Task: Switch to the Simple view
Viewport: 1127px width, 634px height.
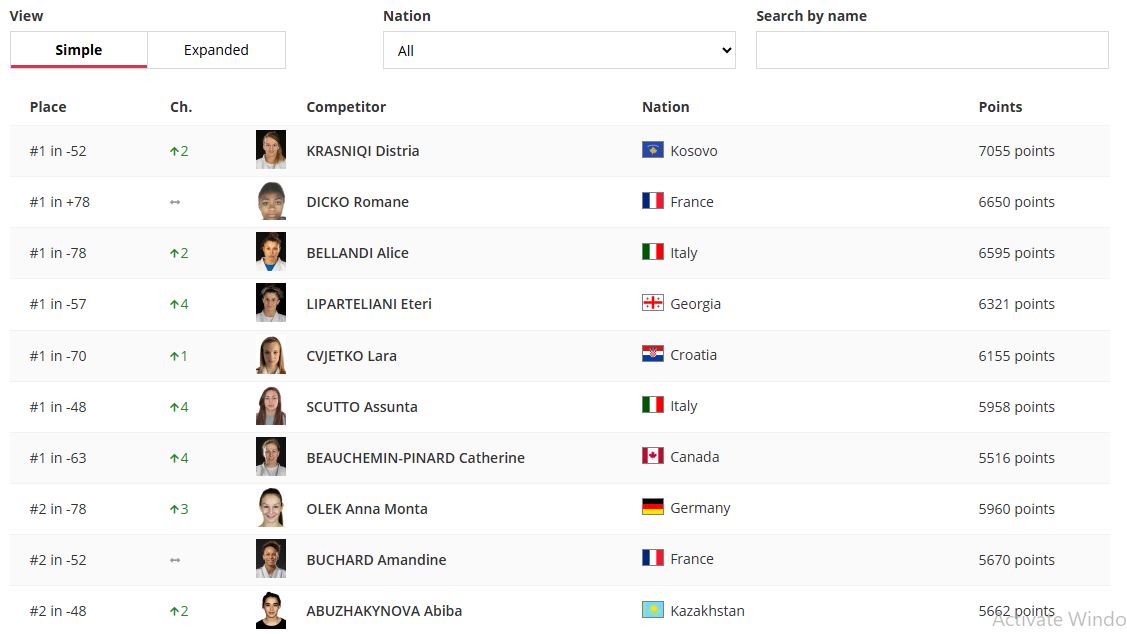Action: coord(79,50)
